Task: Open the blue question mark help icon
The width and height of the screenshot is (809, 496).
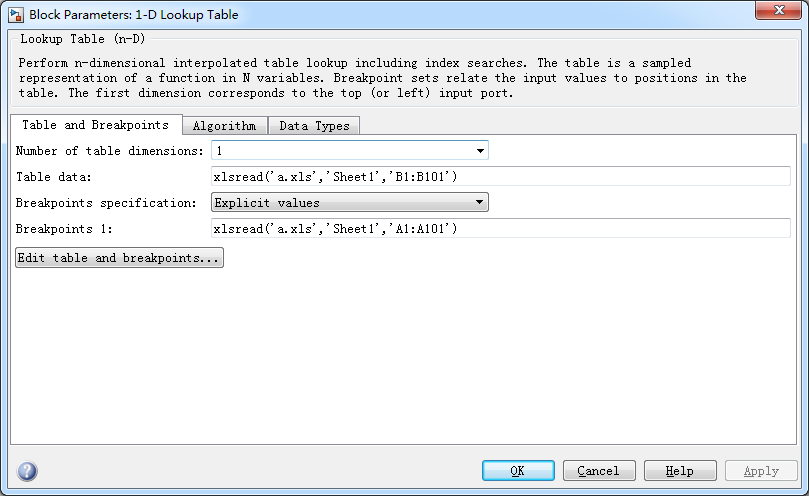Action: click(x=27, y=471)
